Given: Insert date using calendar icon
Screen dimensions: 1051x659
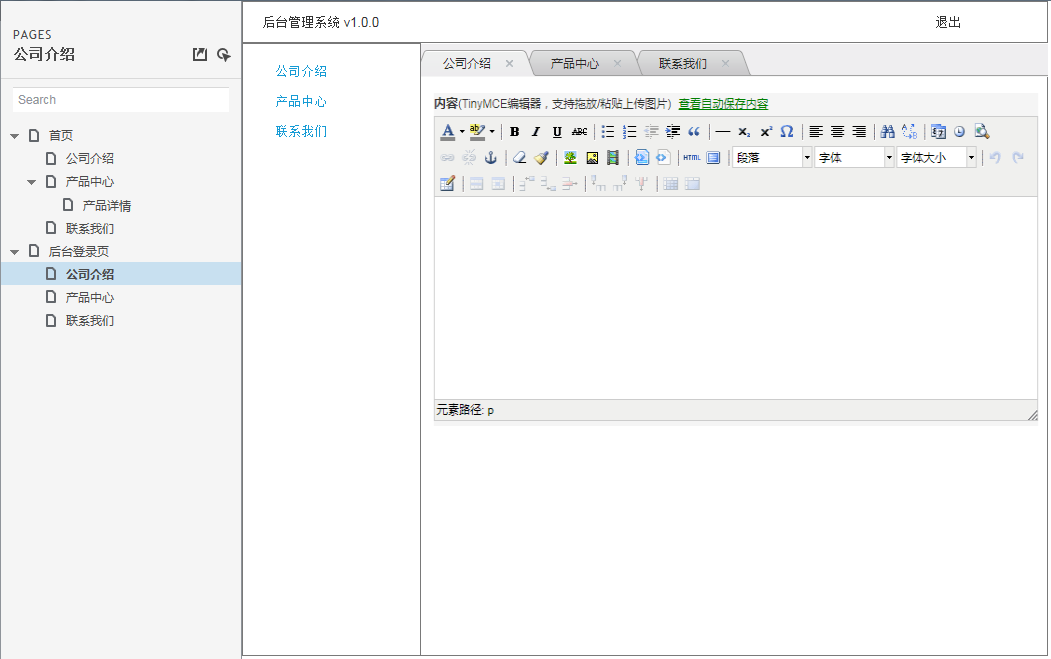Looking at the screenshot, I should coord(938,131).
